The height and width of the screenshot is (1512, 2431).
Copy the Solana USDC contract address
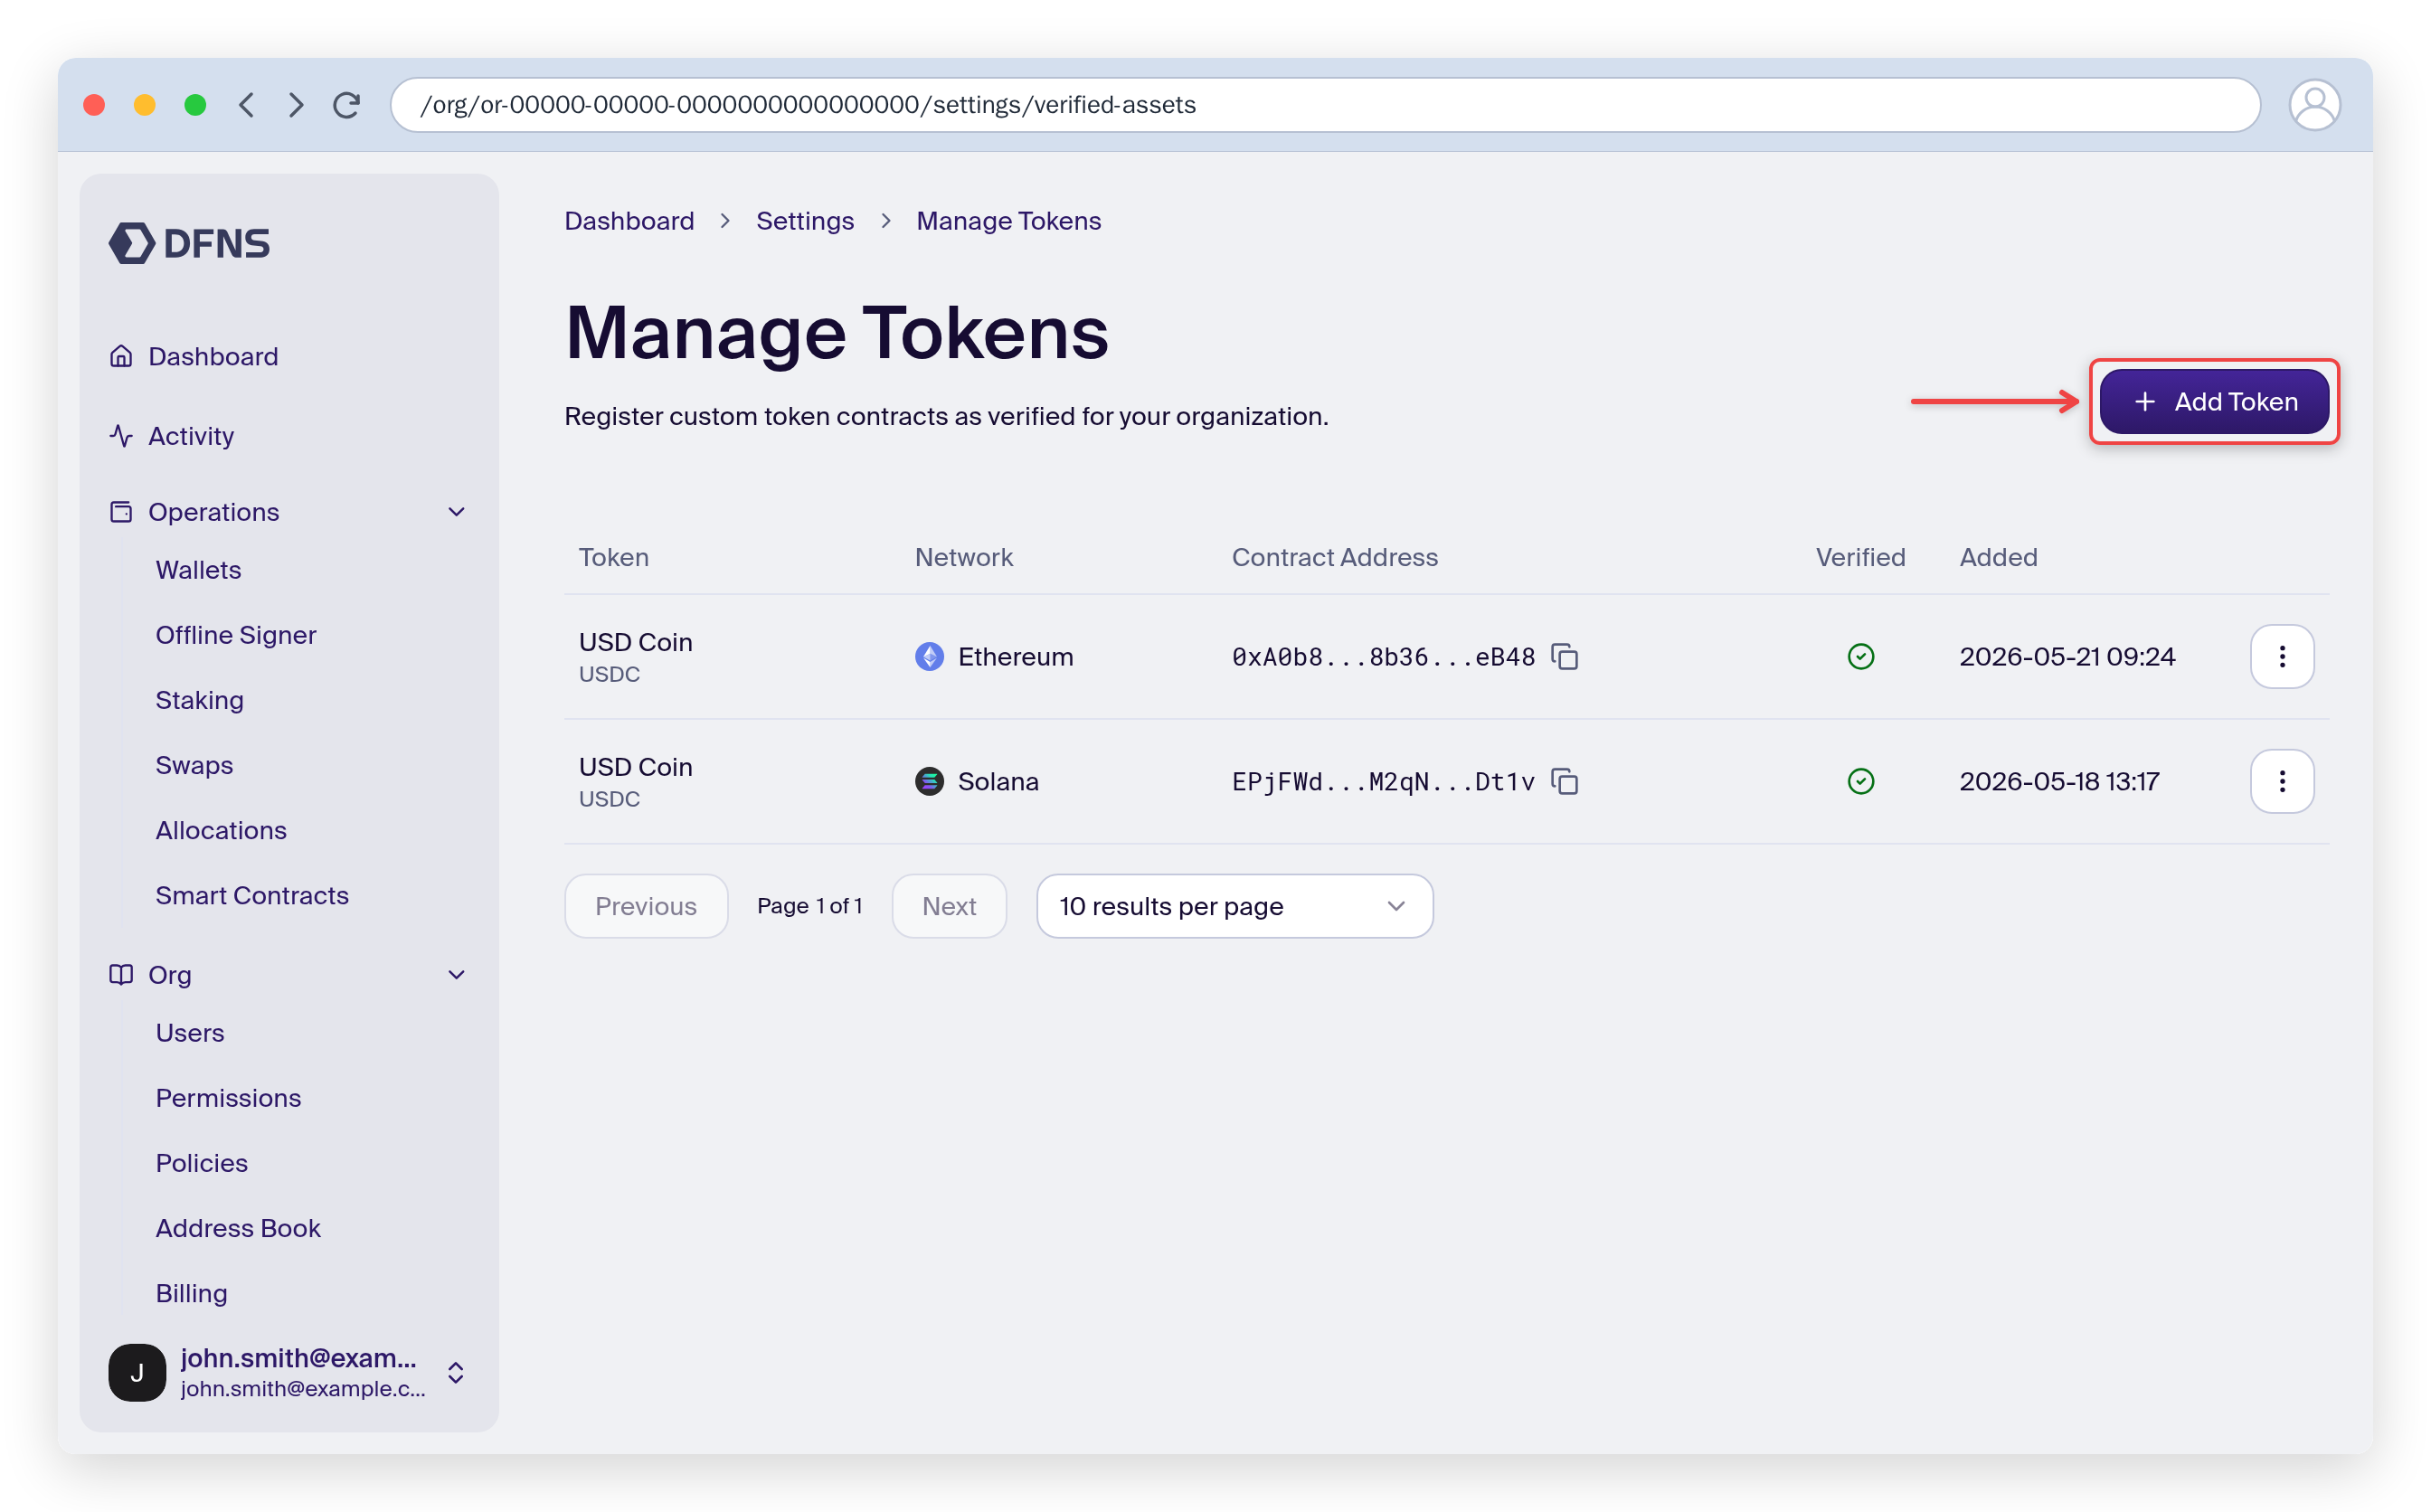pos(1564,781)
